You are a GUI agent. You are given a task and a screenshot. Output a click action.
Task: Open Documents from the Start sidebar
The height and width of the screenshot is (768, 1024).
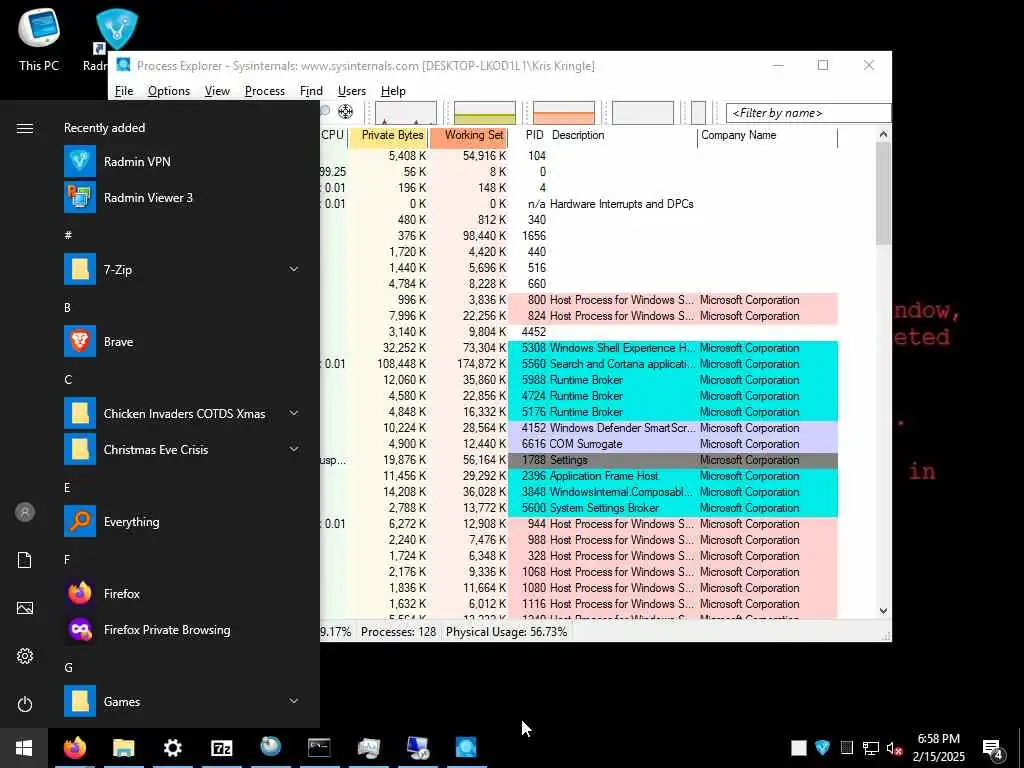[x=25, y=560]
